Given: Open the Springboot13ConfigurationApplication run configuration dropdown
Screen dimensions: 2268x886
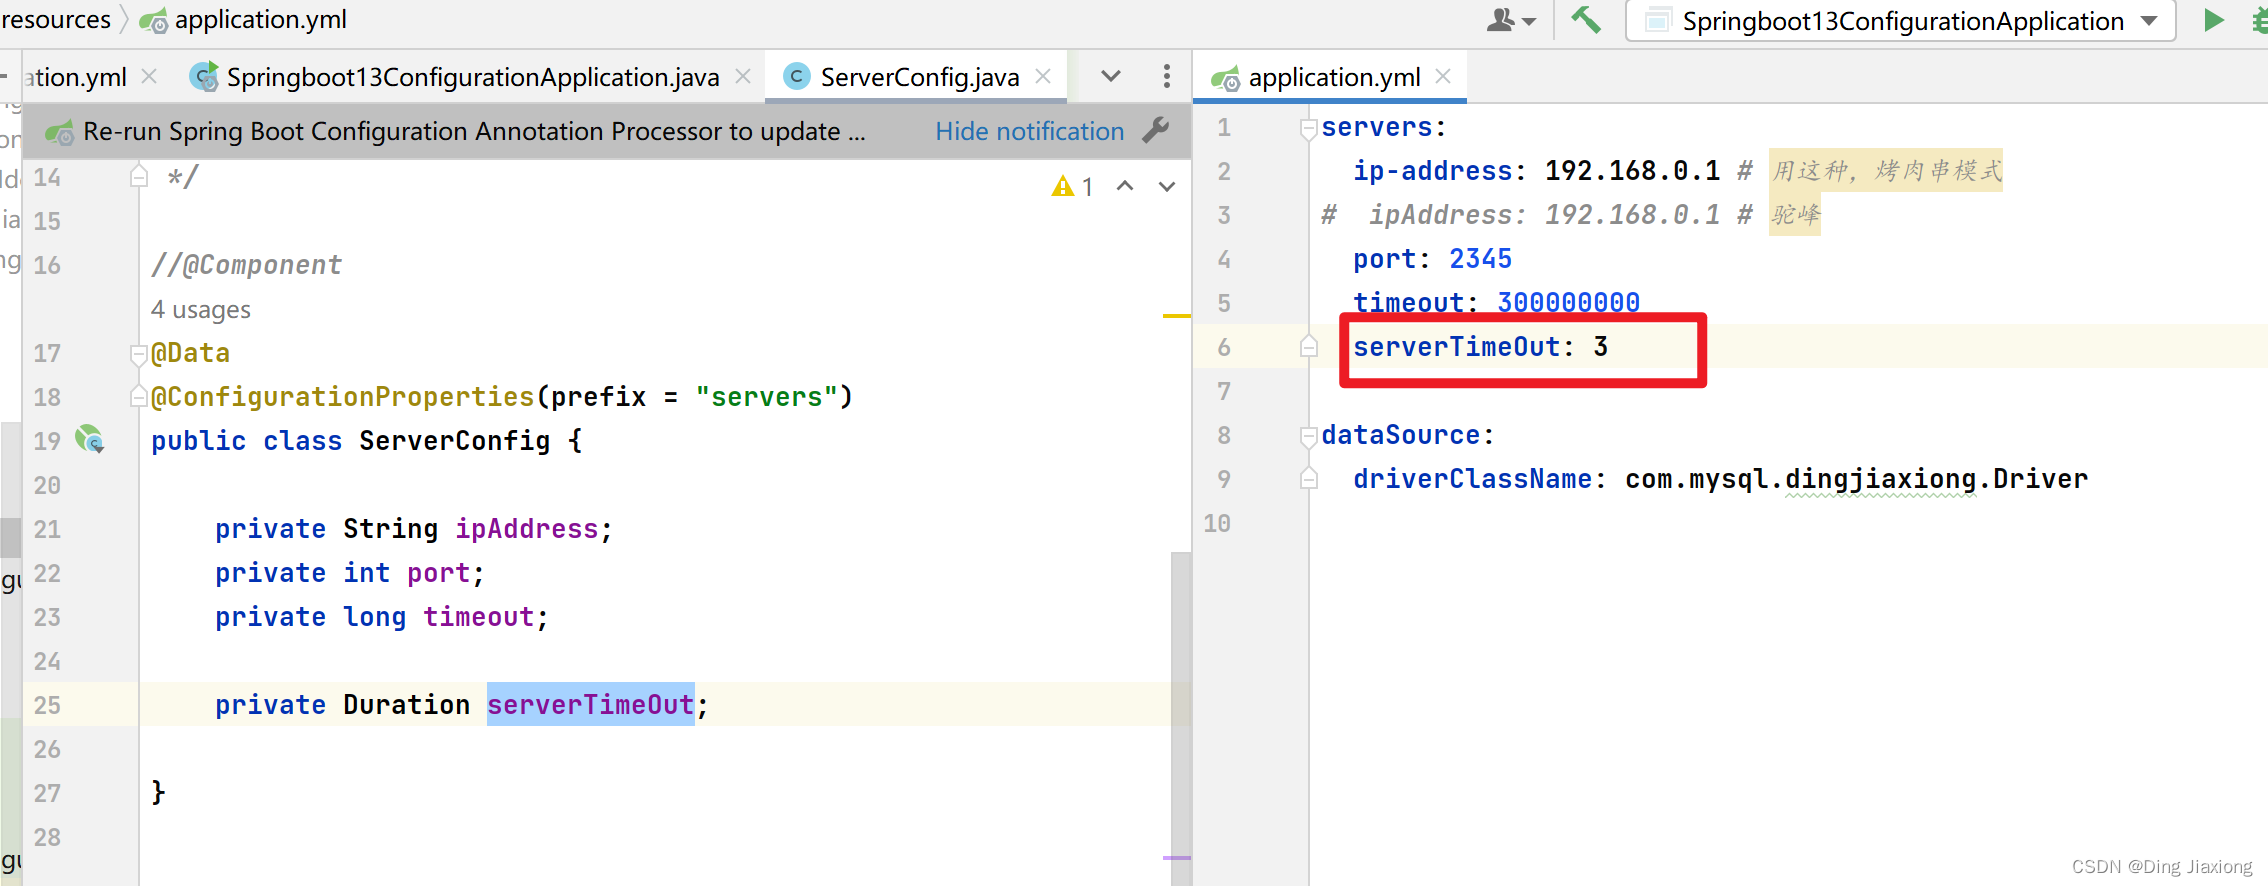Looking at the screenshot, I should click(1901, 21).
